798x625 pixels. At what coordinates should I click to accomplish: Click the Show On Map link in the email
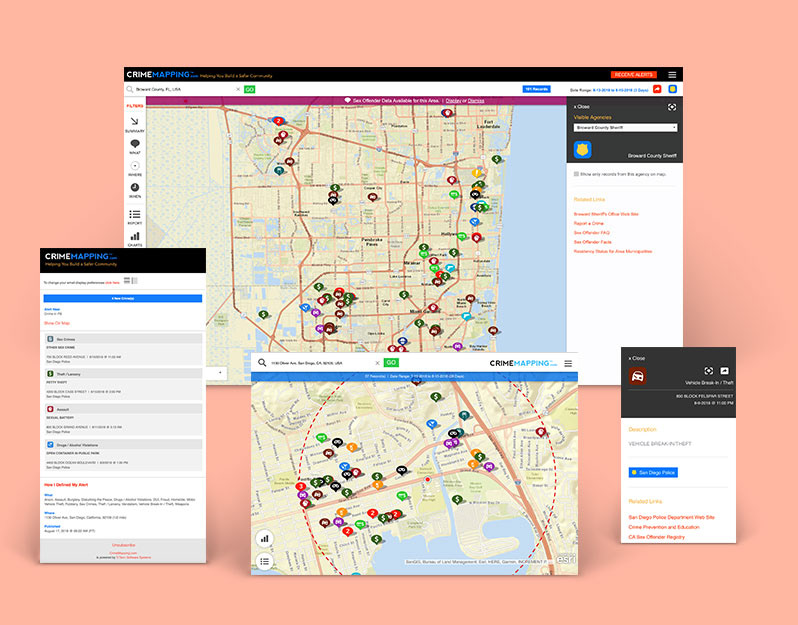57,323
